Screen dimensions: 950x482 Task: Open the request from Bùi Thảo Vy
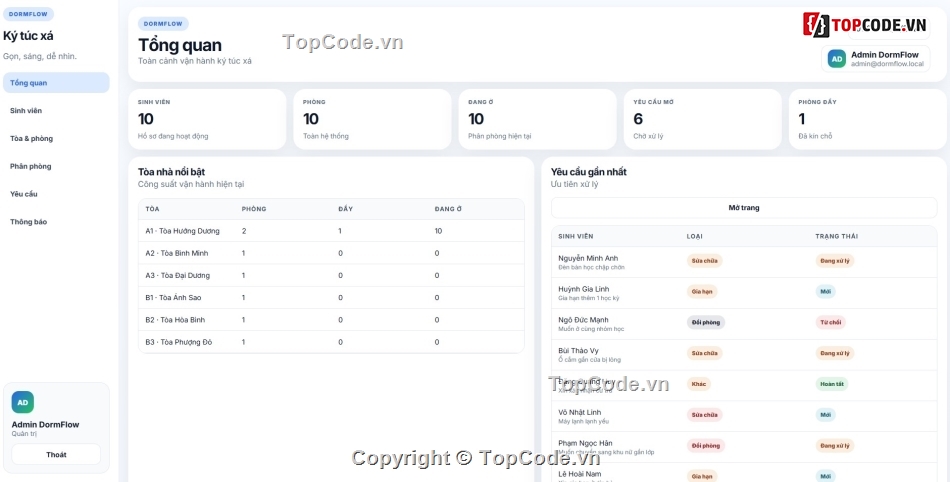(x=744, y=355)
